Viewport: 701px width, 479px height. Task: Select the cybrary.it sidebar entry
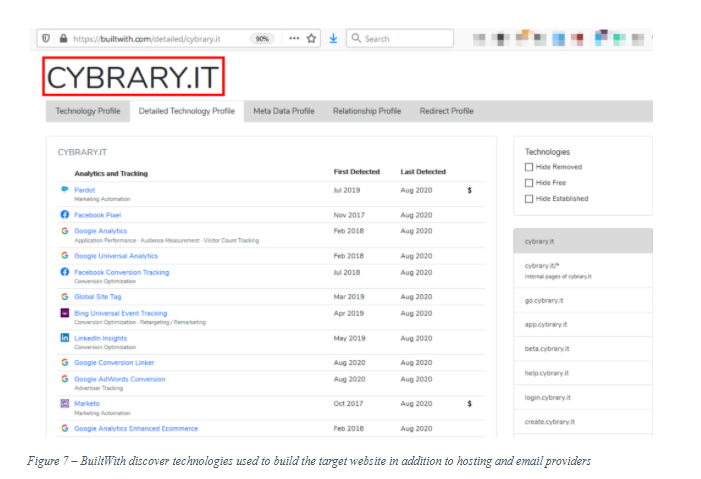point(583,241)
